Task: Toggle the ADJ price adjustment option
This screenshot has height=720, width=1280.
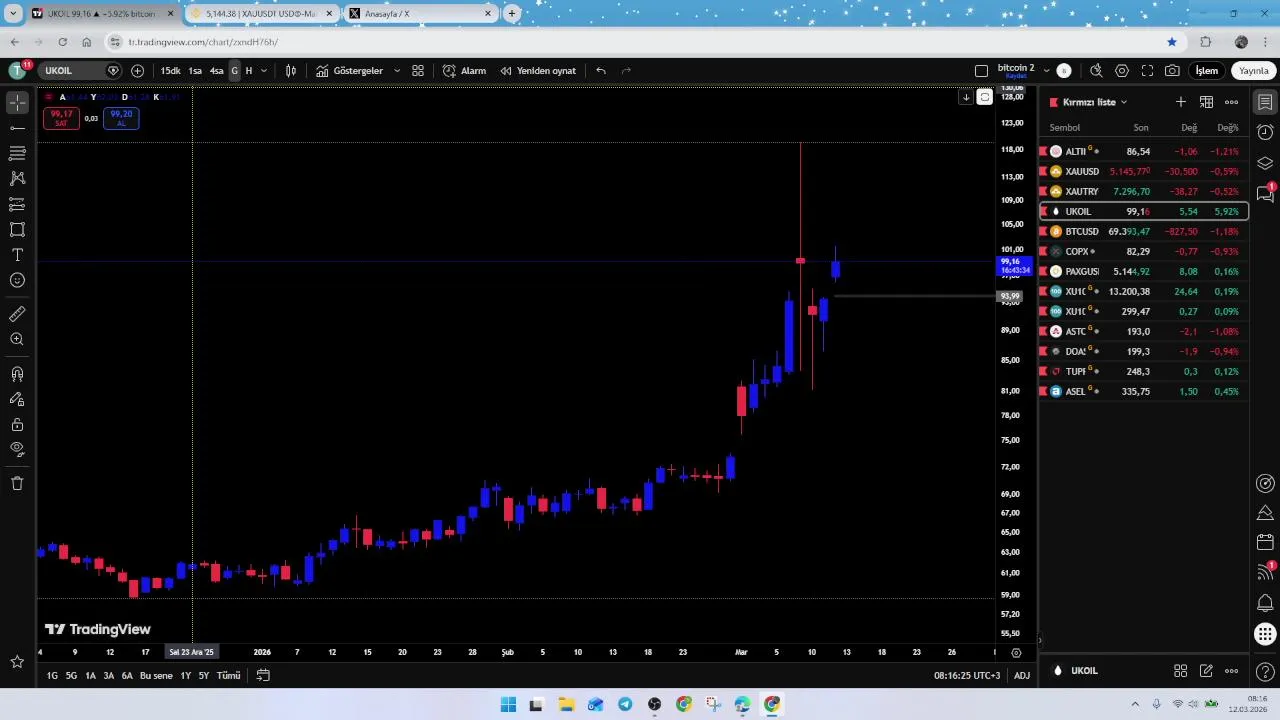Action: point(1022,675)
